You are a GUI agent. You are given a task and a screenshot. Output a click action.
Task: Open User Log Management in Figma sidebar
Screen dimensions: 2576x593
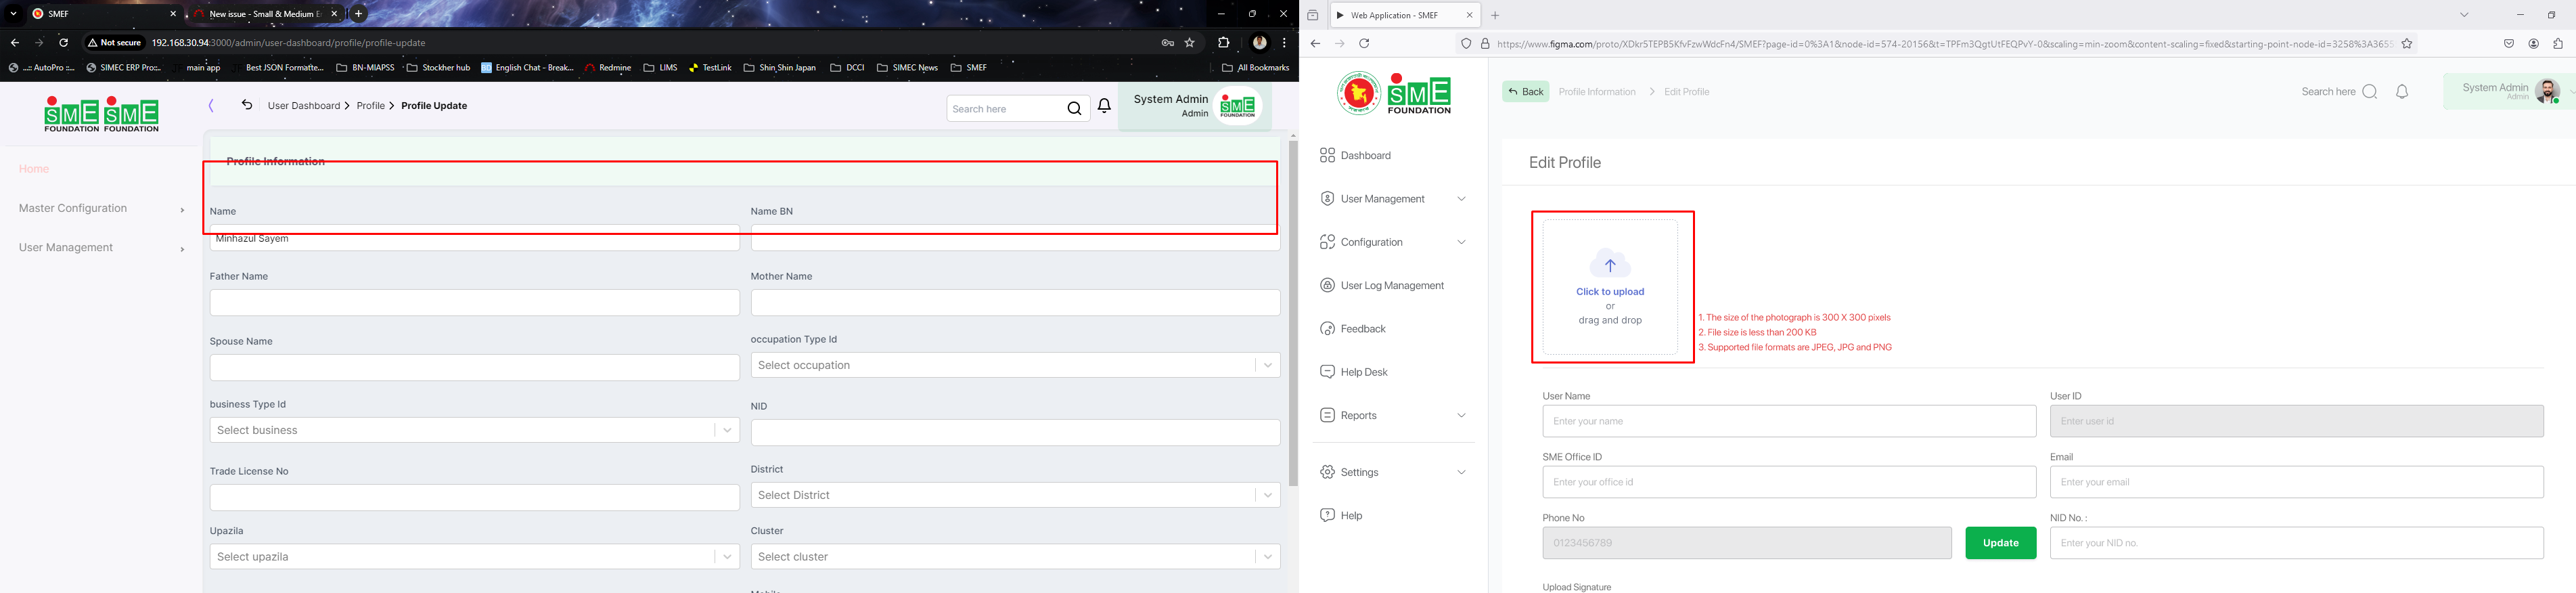[1382, 286]
